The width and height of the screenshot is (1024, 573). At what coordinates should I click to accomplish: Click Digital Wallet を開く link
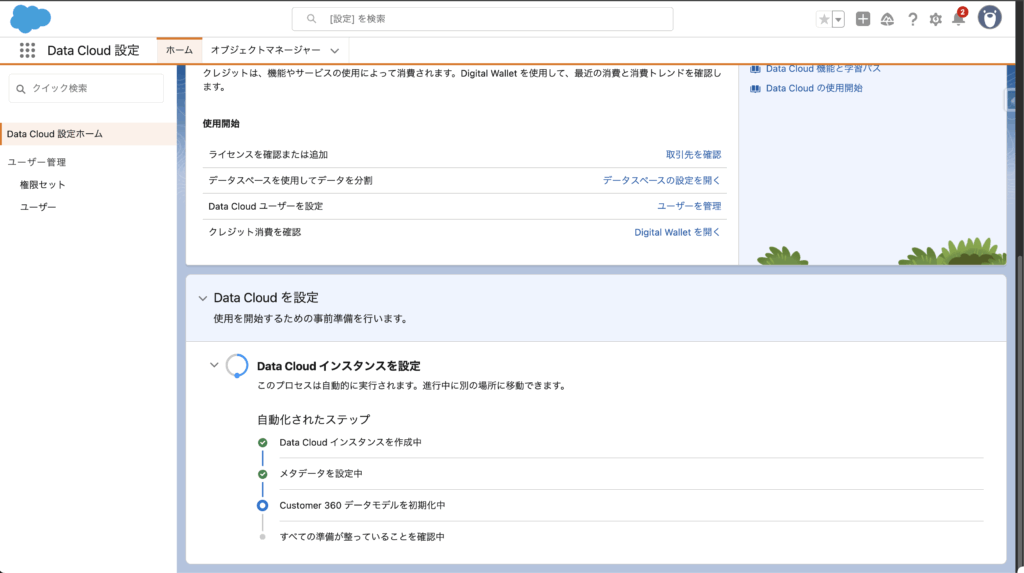677,232
